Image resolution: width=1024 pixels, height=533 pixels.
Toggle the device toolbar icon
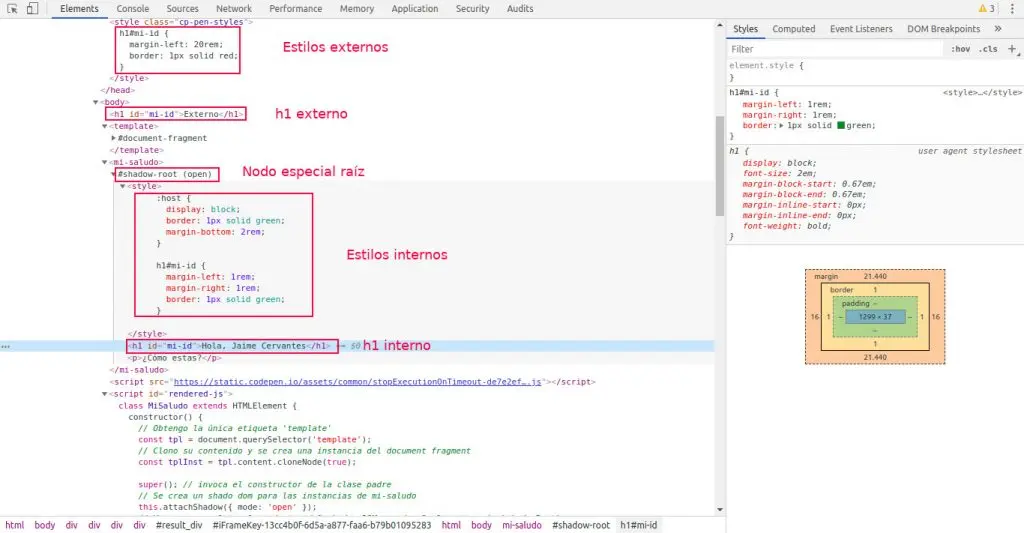coord(32,8)
